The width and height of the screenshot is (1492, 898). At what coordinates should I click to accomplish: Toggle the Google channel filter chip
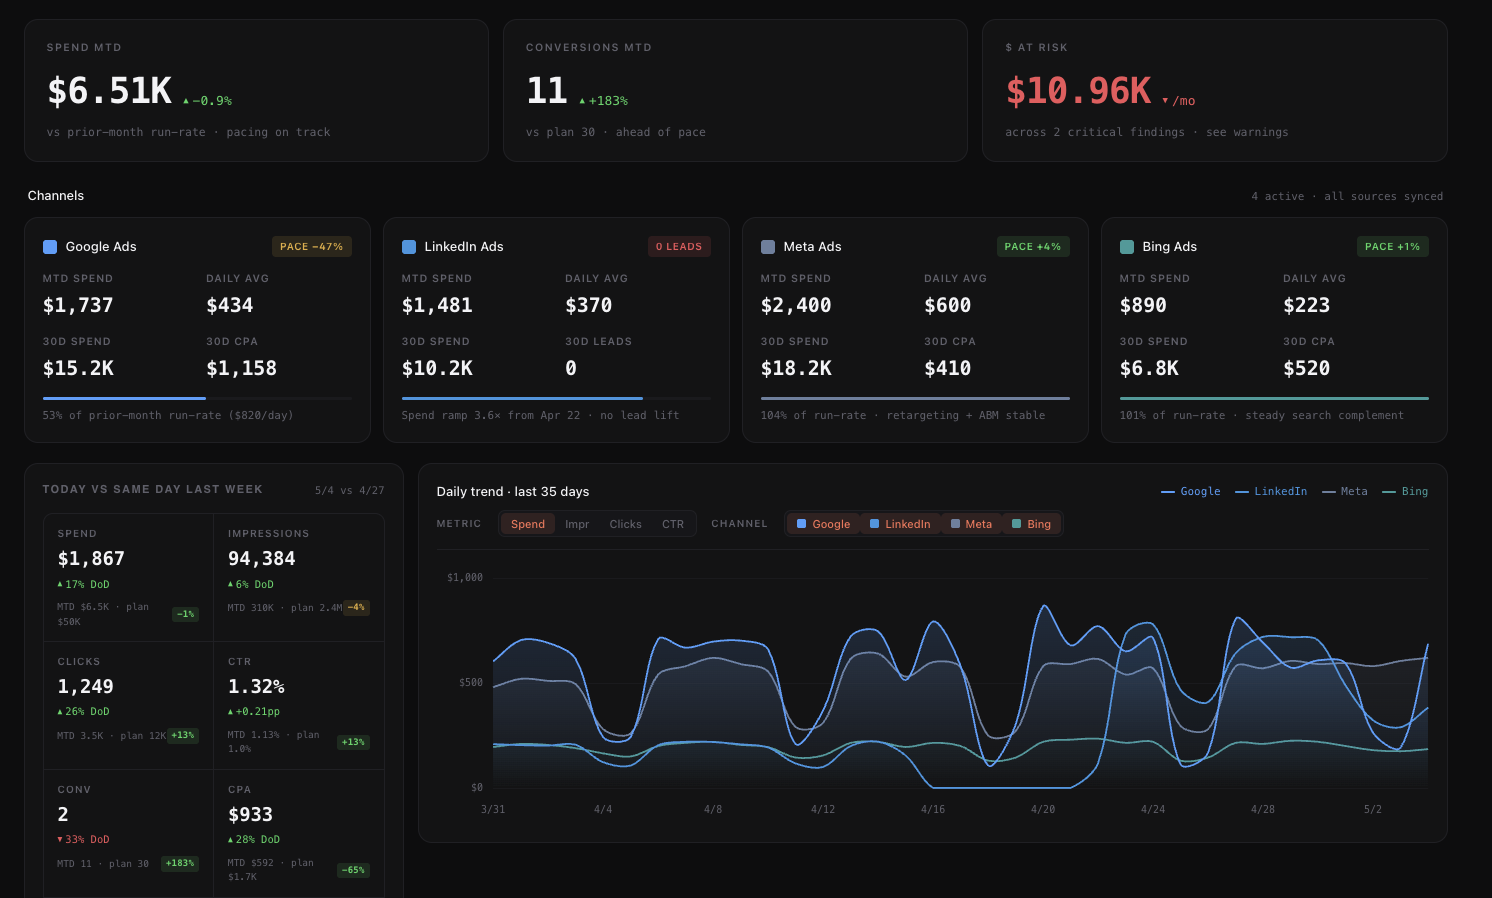[x=823, y=524]
